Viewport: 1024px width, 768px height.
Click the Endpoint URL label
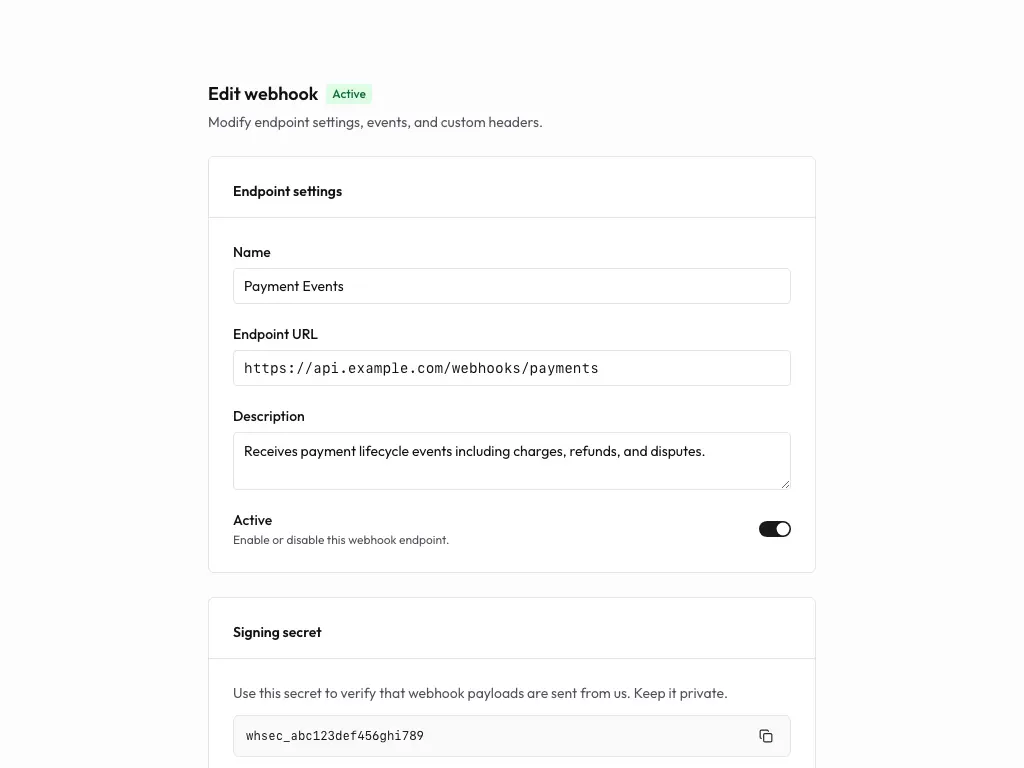click(x=275, y=334)
